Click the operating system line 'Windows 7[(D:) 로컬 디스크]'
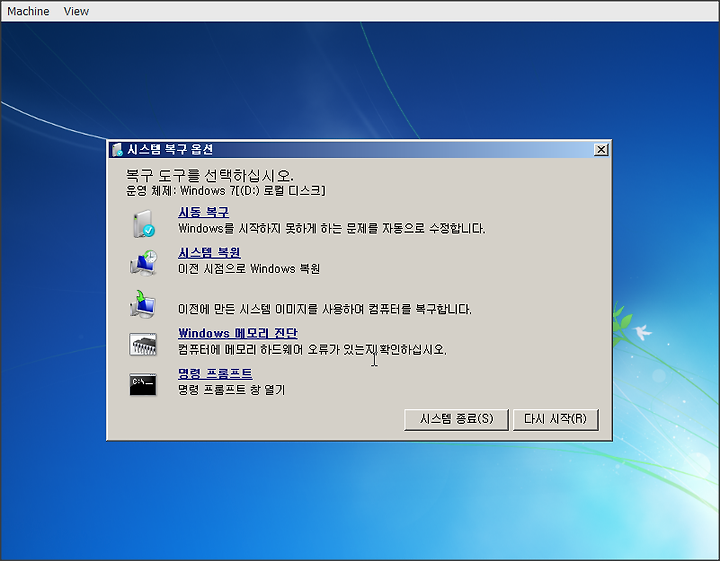The width and height of the screenshot is (720, 561). (x=253, y=191)
